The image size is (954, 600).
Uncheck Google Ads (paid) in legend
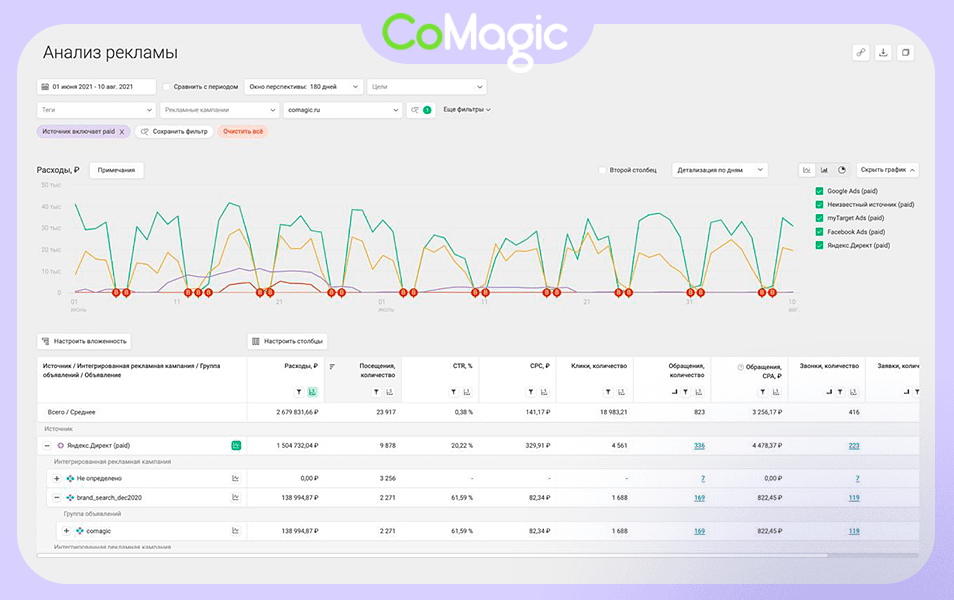pos(819,191)
